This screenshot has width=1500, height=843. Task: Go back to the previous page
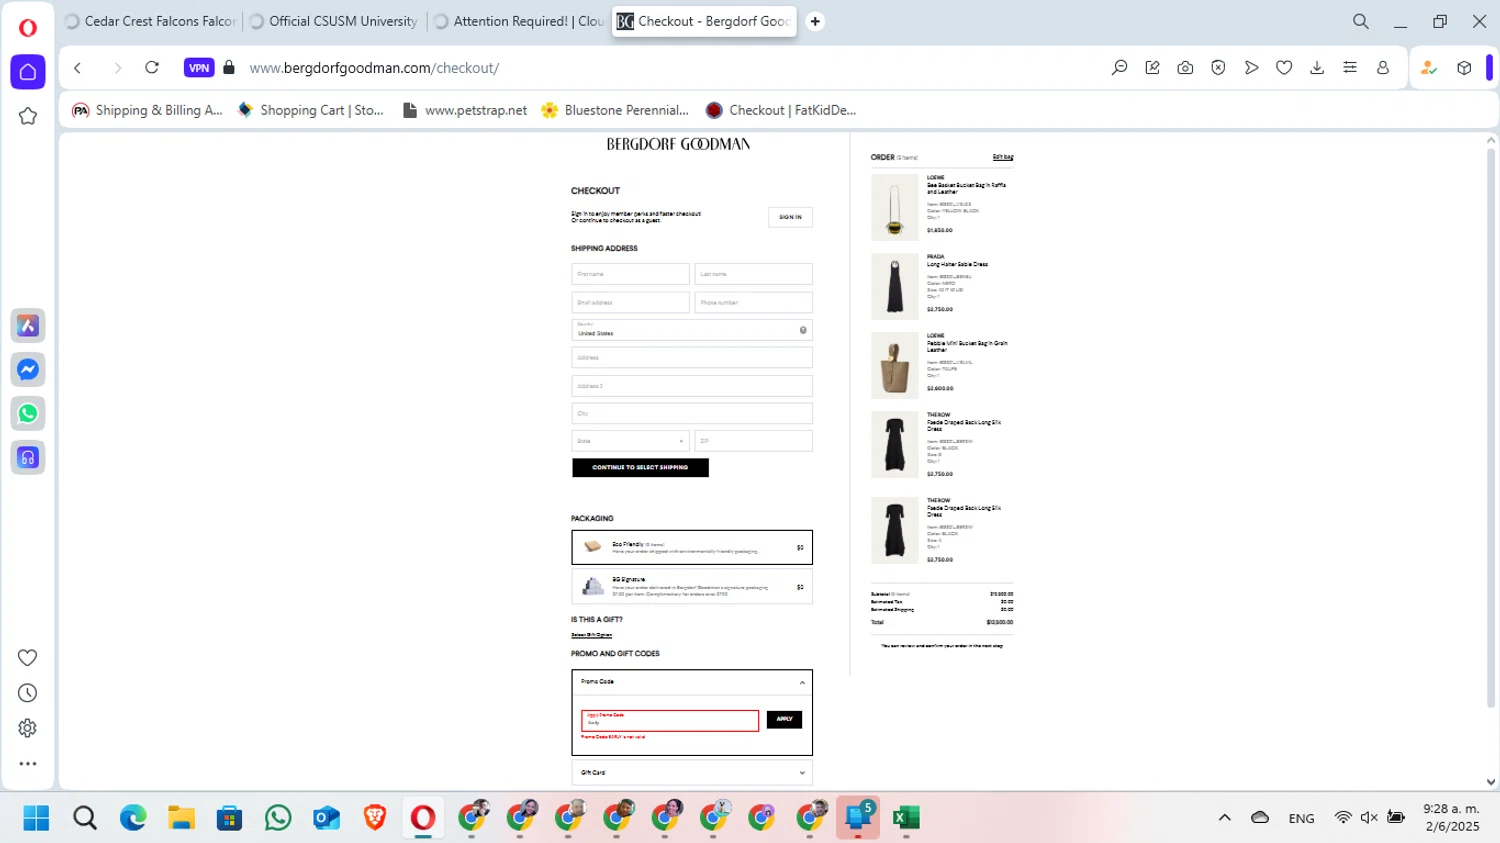pos(78,68)
